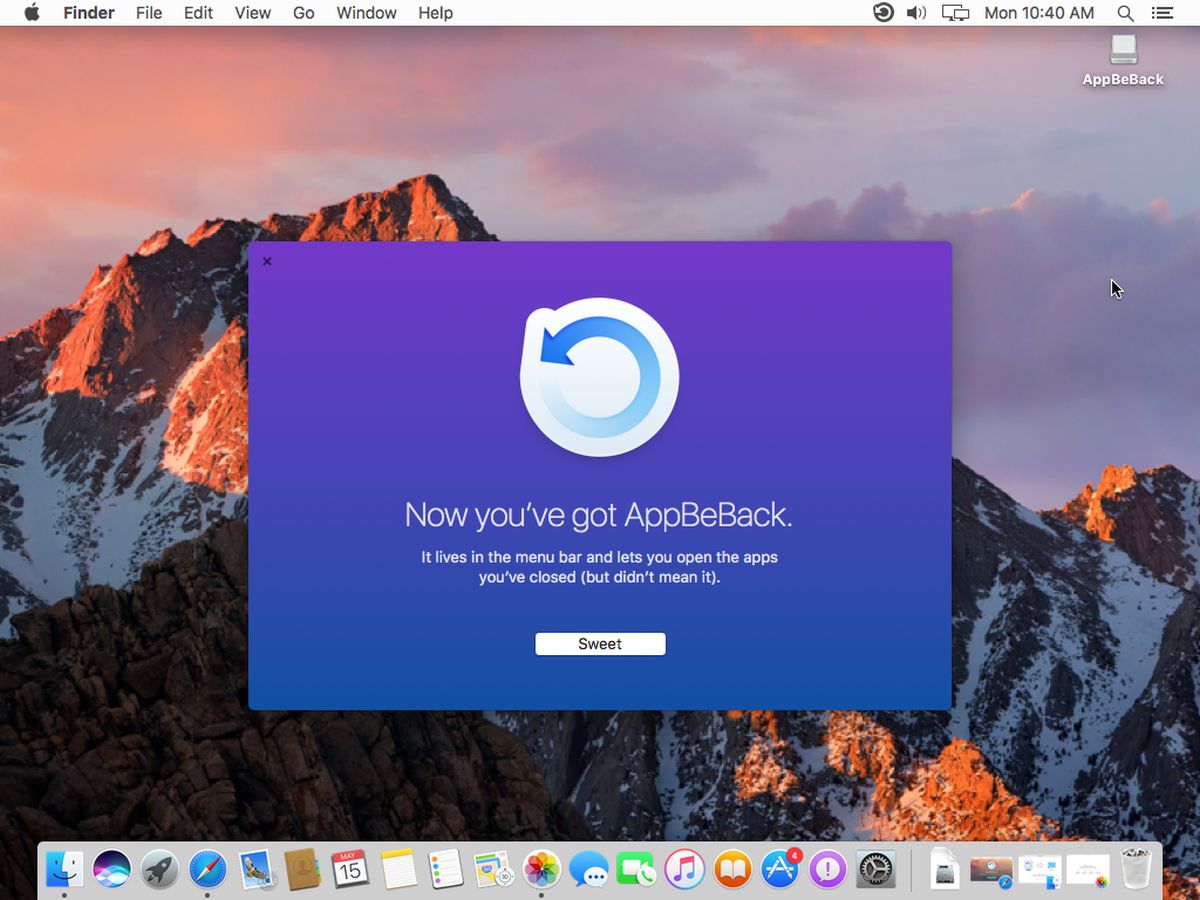Open Notes from the Dock
The width and height of the screenshot is (1200, 900).
click(398, 869)
